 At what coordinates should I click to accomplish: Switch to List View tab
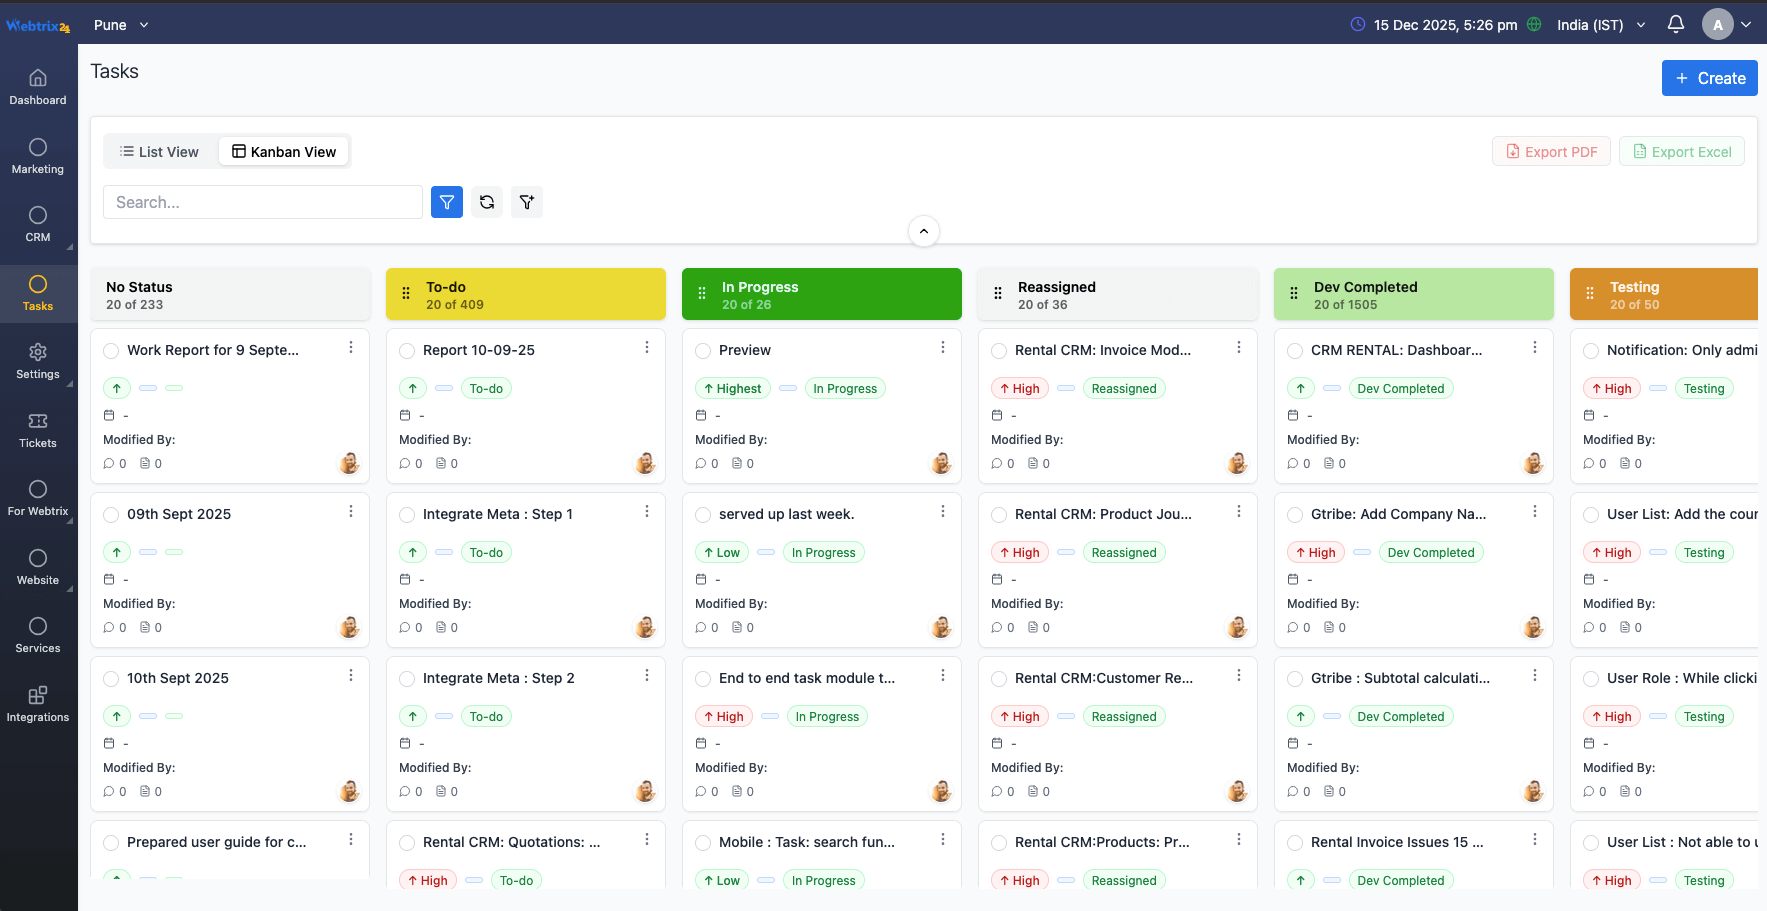tap(159, 152)
